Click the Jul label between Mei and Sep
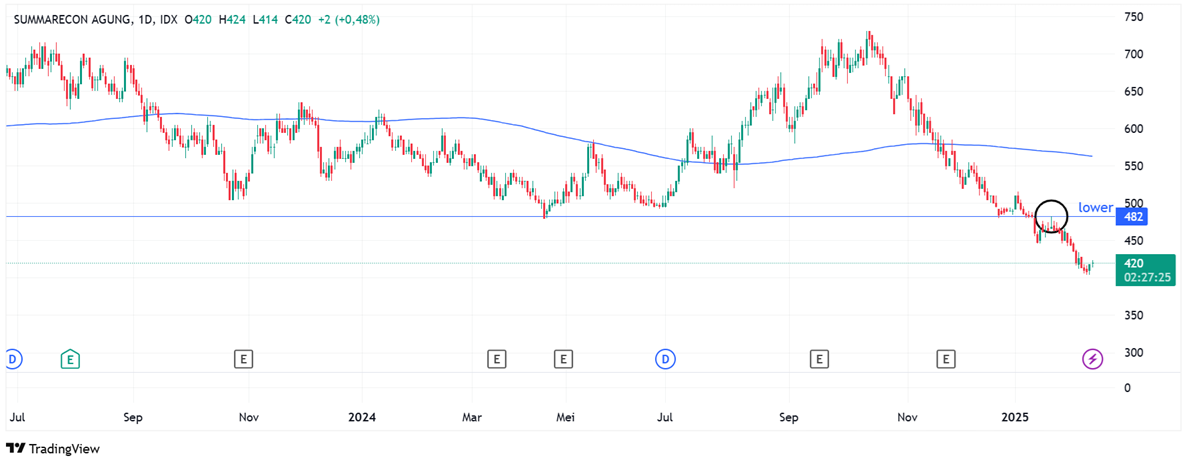Viewport: 1187px width, 462px height. pos(665,417)
